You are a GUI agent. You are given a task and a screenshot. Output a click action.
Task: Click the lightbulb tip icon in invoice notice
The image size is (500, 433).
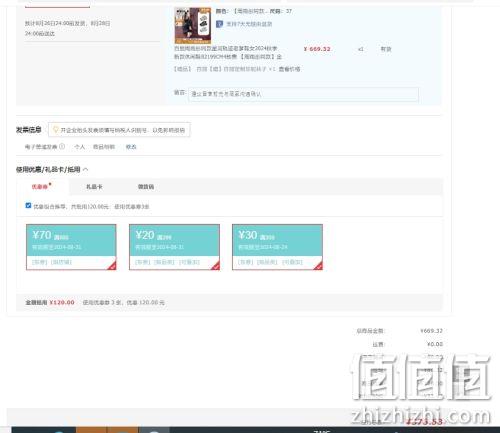click(56, 130)
